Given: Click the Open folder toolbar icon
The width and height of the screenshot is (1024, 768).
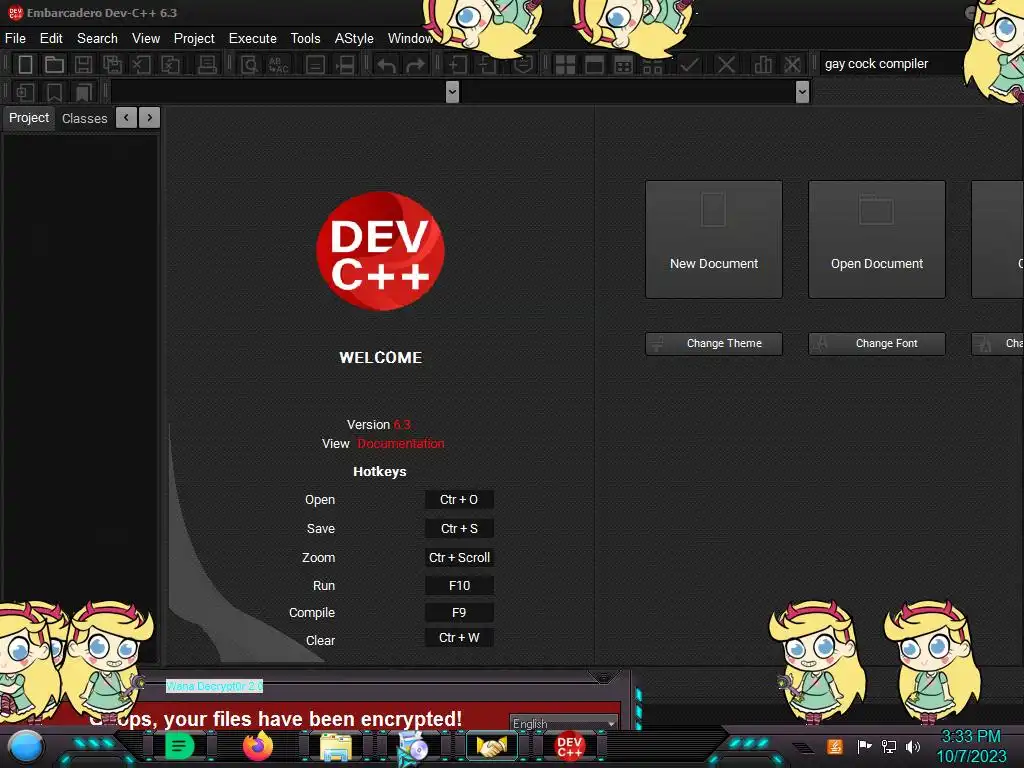Looking at the screenshot, I should click(54, 65).
